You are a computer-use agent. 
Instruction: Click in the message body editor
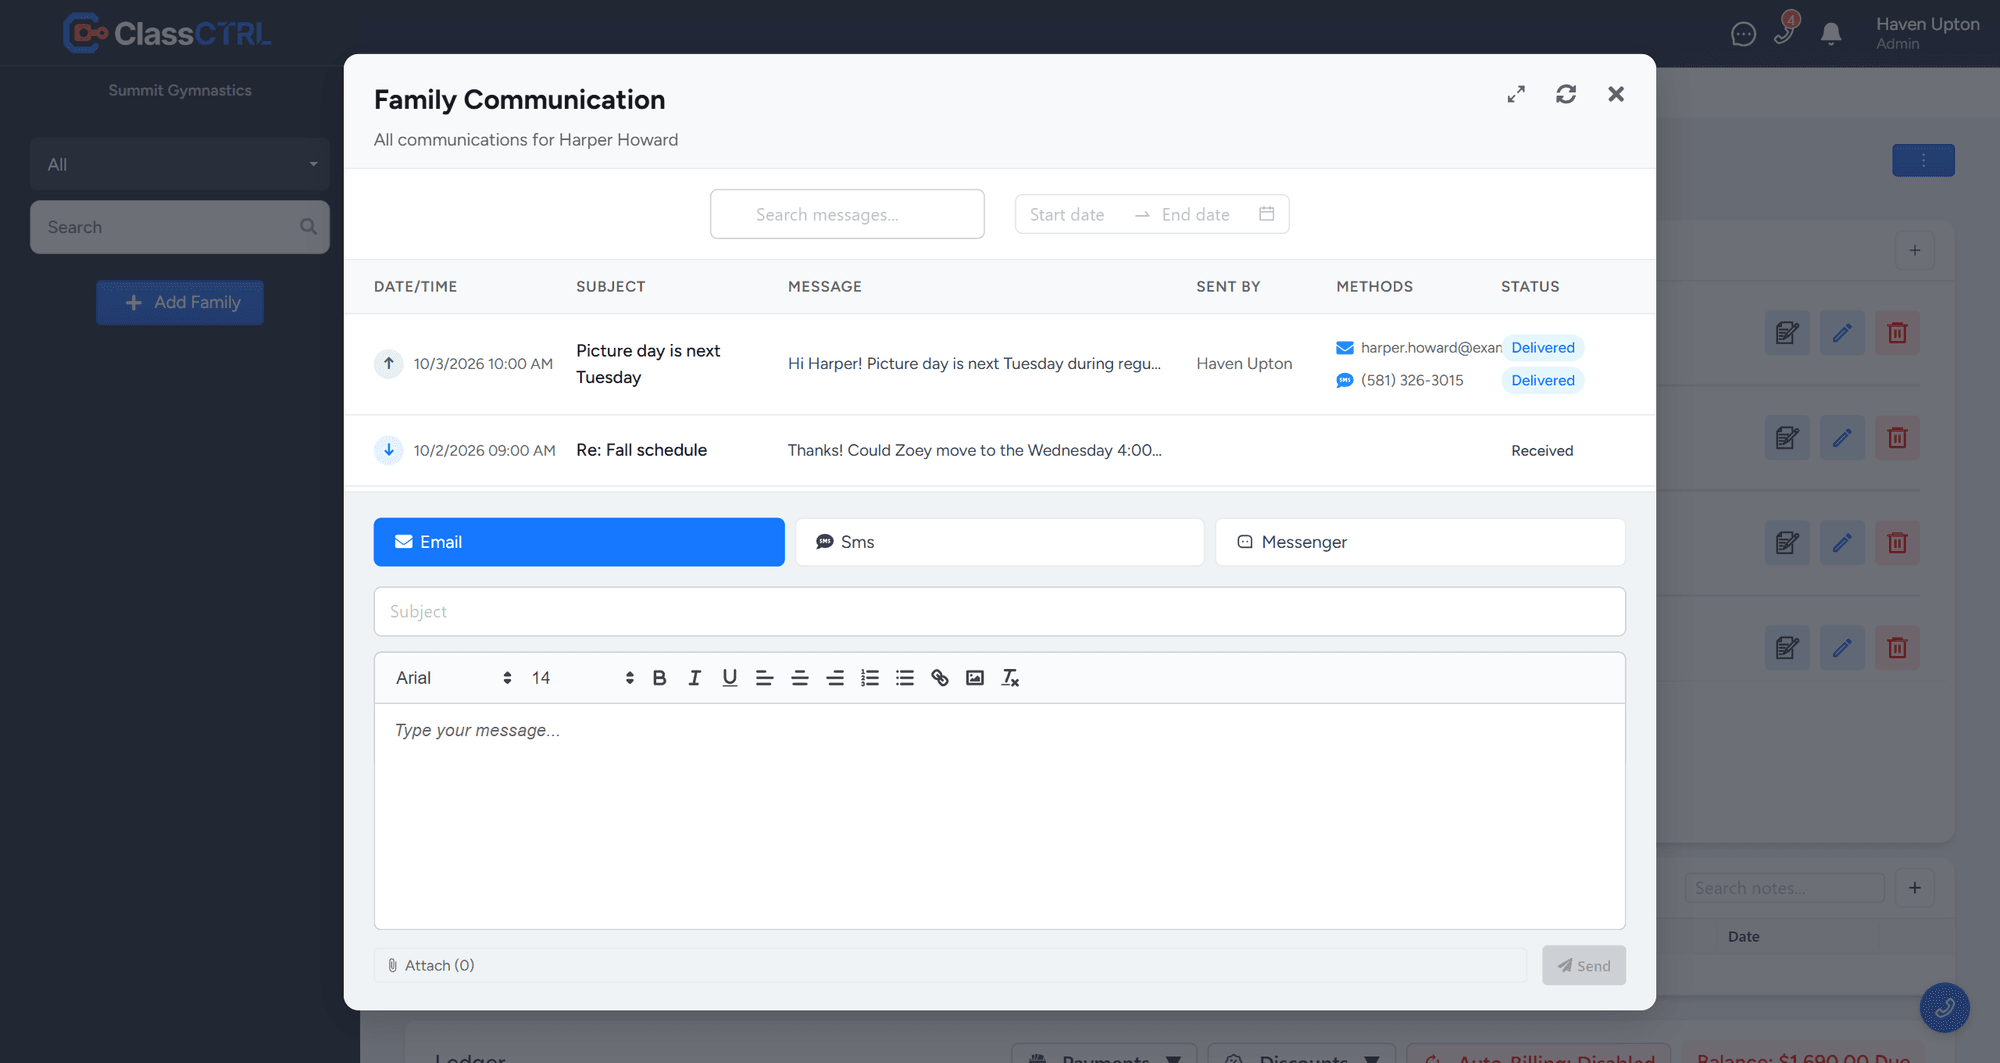point(1000,816)
